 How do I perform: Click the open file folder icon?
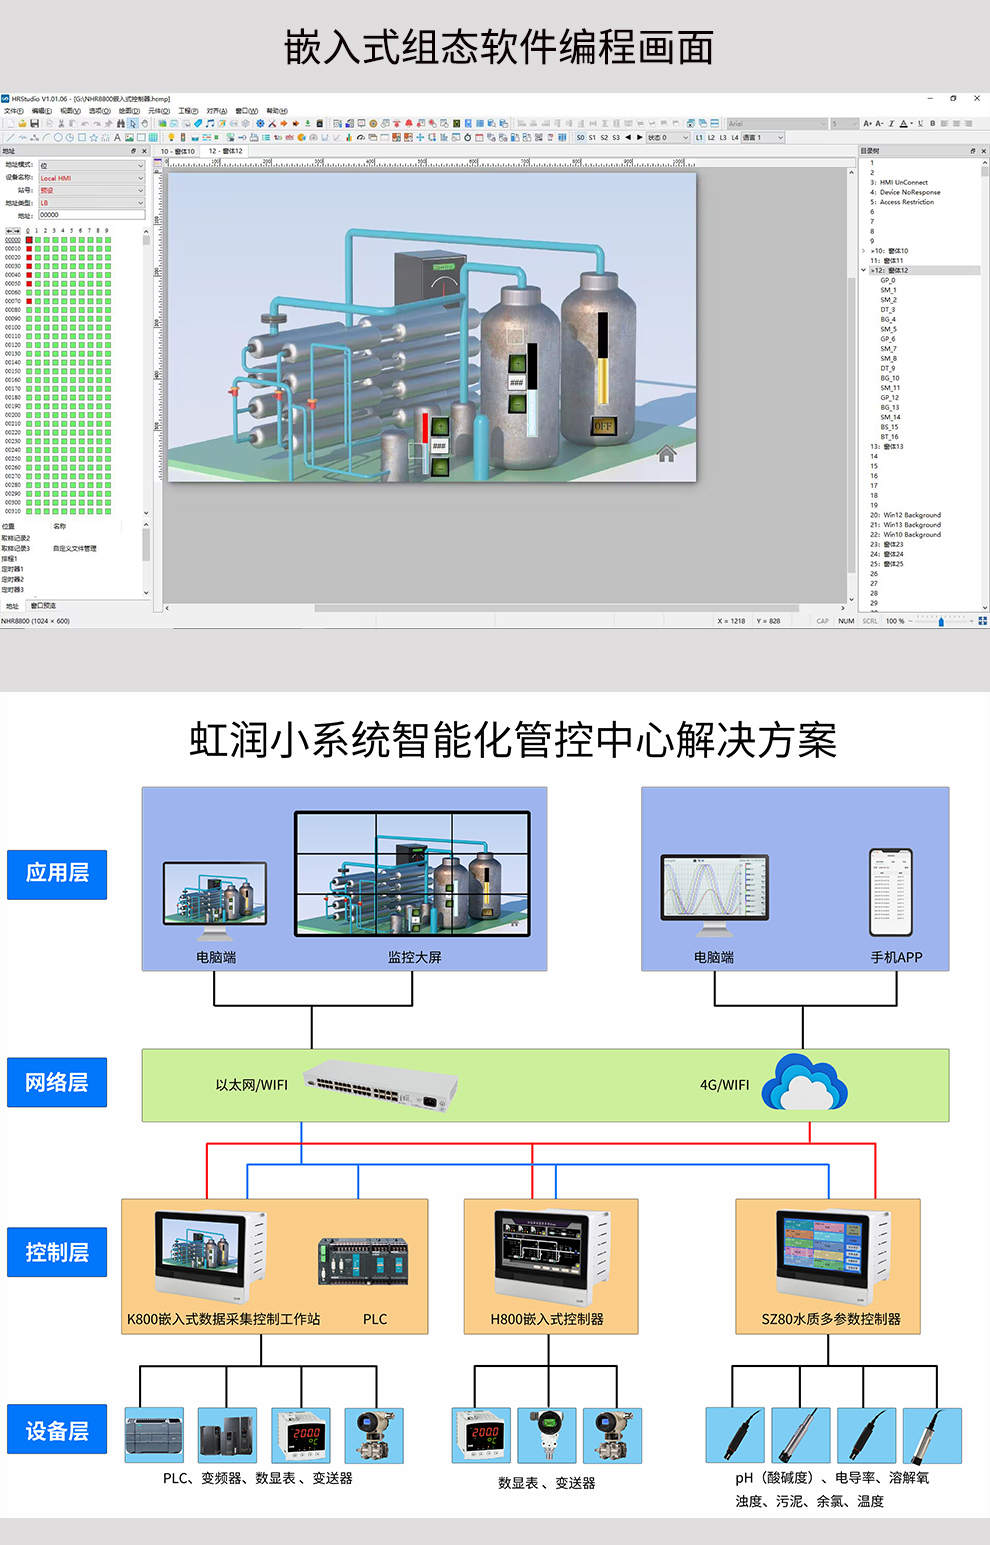click(22, 124)
